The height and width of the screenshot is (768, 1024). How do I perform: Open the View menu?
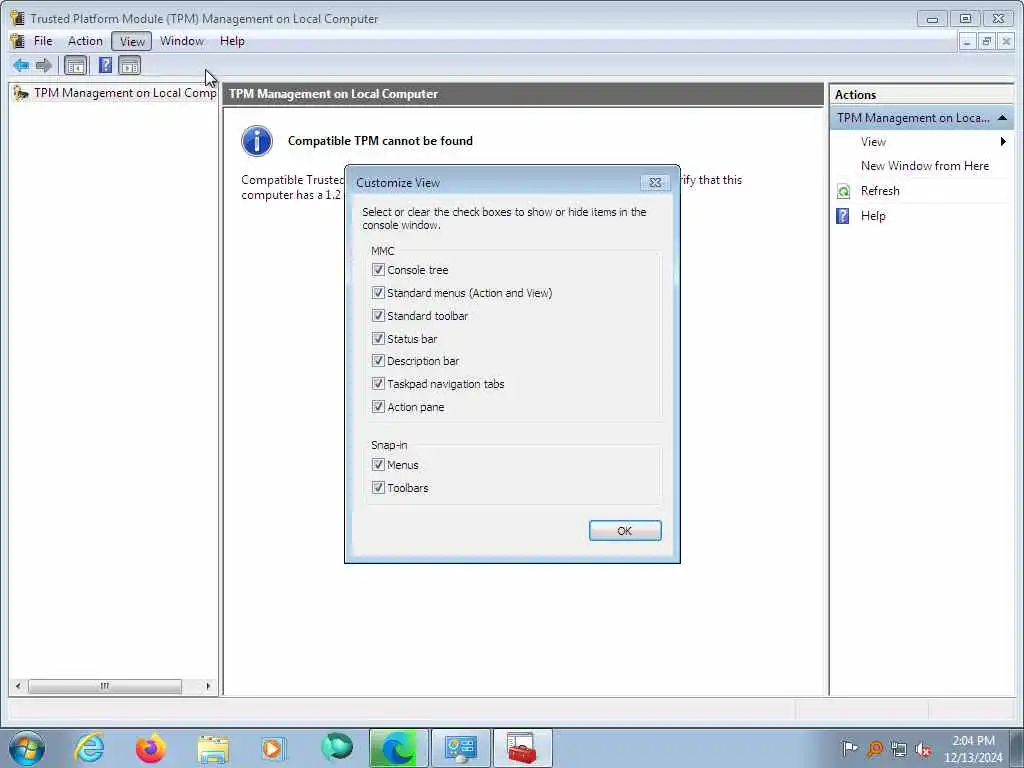[132, 41]
